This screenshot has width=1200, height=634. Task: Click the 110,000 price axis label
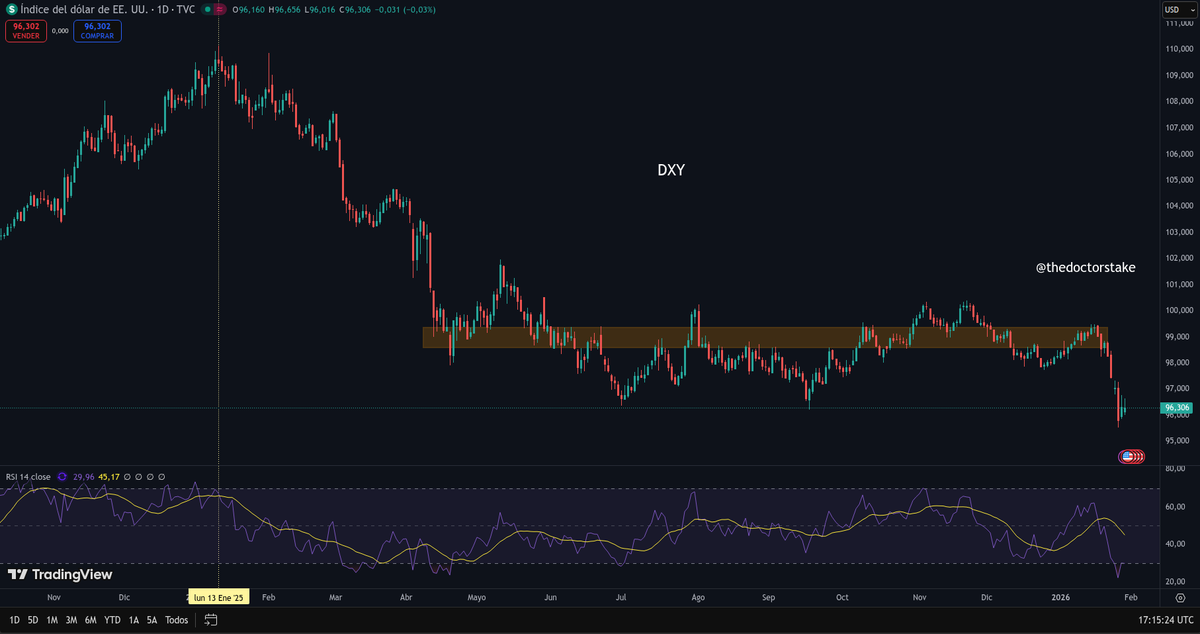(1179, 49)
